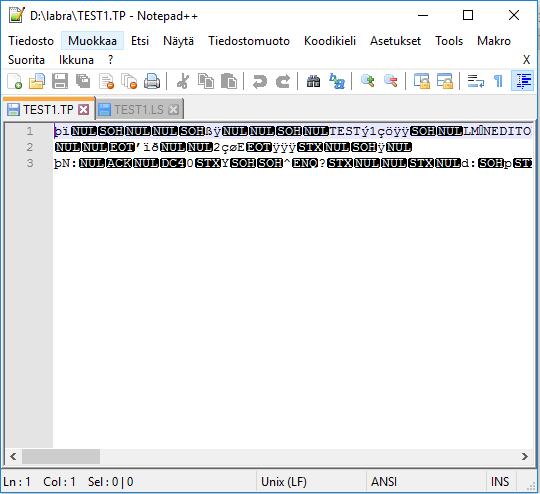
Task: Open the Koodikieli menu
Action: (x=330, y=41)
